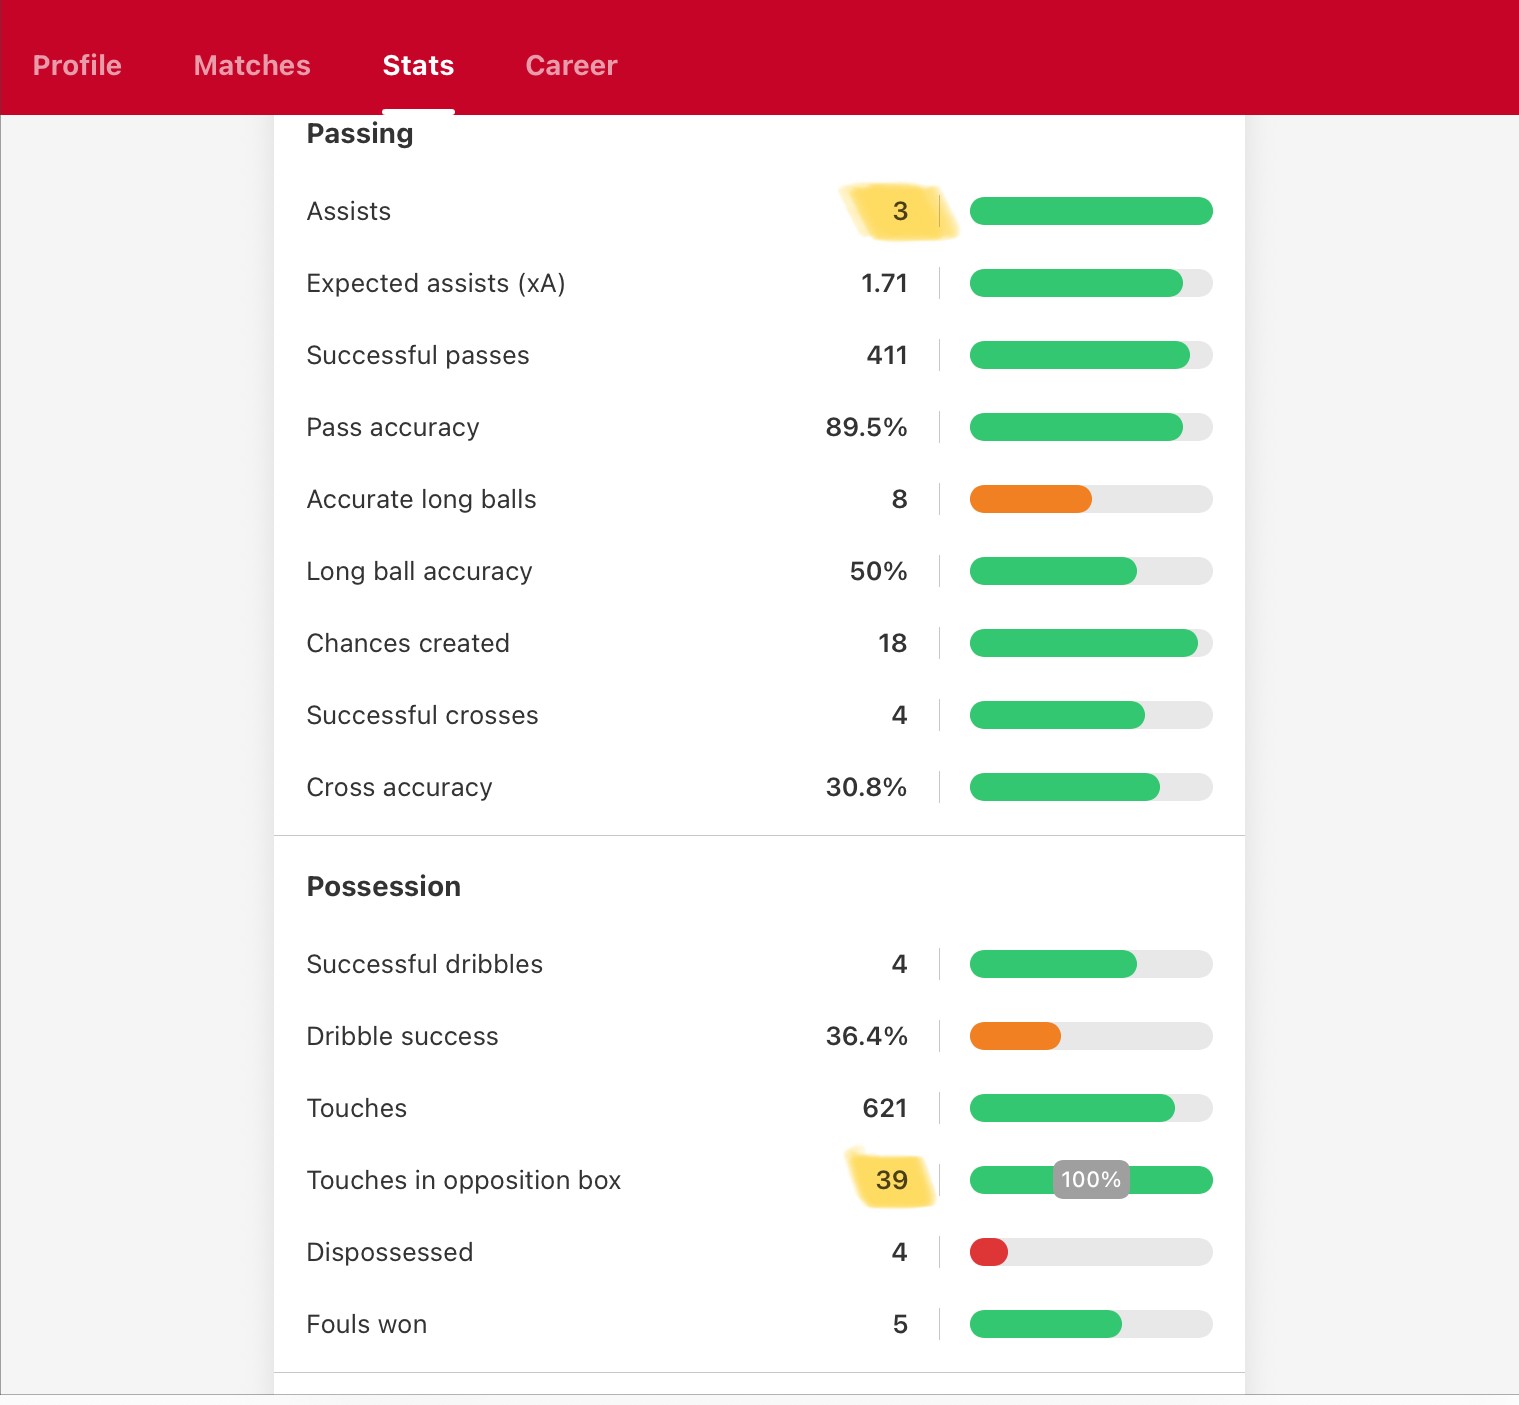Open the Career tab

(571, 65)
